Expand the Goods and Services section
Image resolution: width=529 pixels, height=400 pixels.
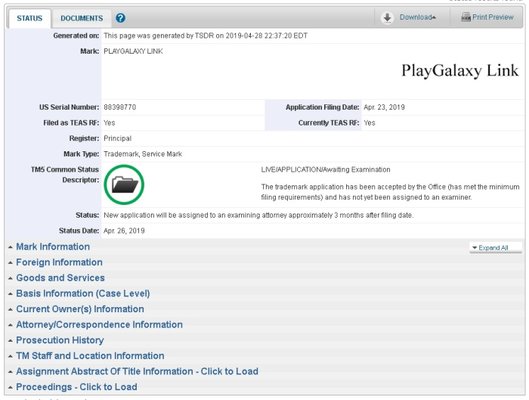click(60, 278)
